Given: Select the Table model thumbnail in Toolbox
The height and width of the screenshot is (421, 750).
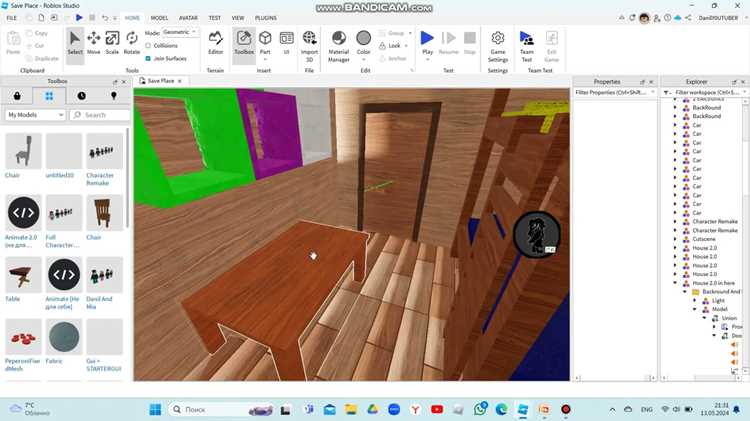Looking at the screenshot, I should 23,274.
